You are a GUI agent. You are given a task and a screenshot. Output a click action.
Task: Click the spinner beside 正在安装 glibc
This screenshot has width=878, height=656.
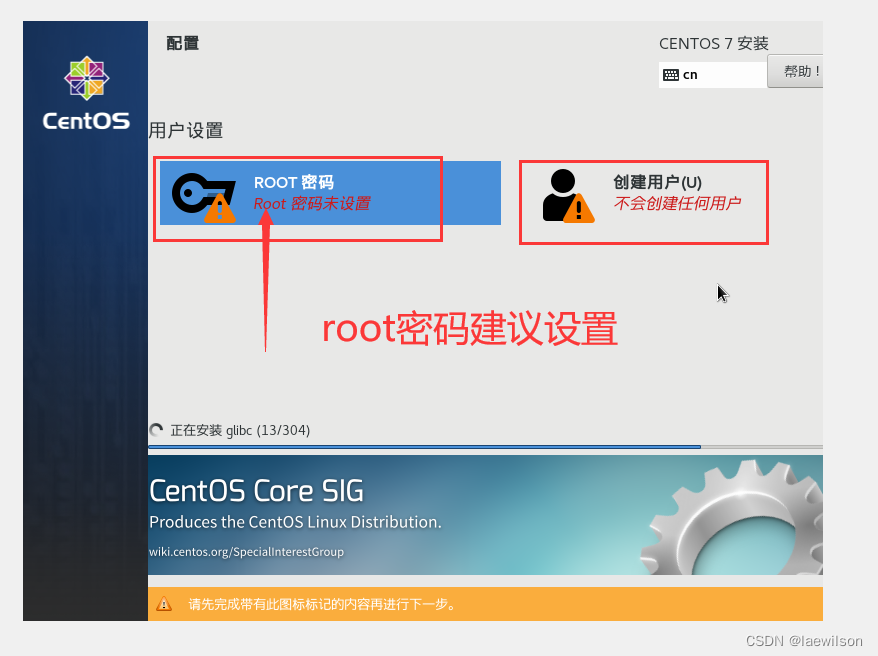tap(156, 430)
